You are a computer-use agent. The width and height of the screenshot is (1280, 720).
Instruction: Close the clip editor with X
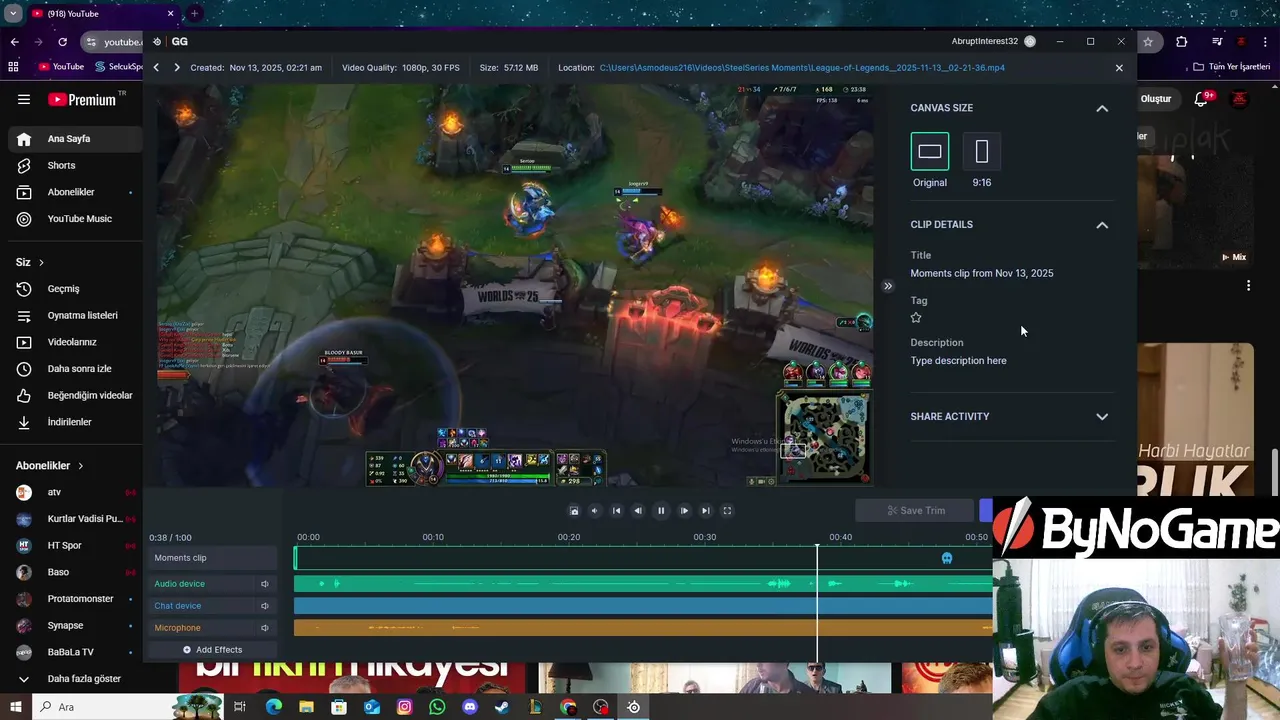click(1119, 68)
